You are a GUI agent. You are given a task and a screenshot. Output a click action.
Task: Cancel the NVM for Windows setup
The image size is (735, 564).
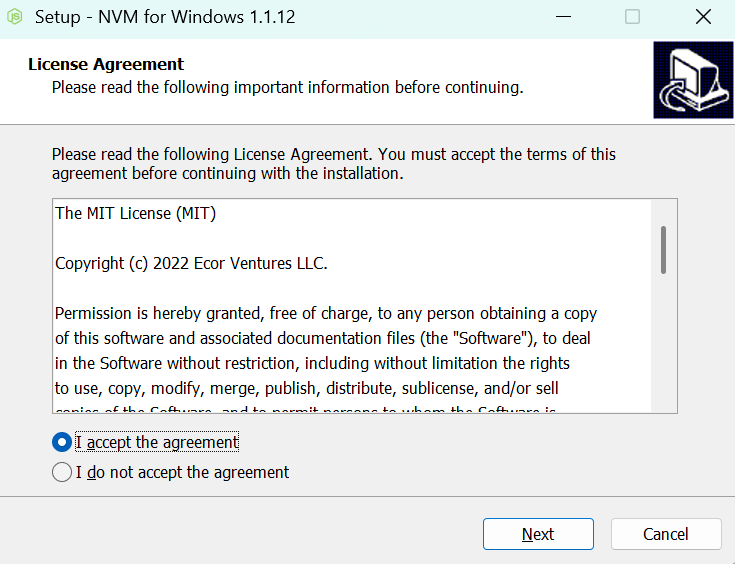(666, 534)
